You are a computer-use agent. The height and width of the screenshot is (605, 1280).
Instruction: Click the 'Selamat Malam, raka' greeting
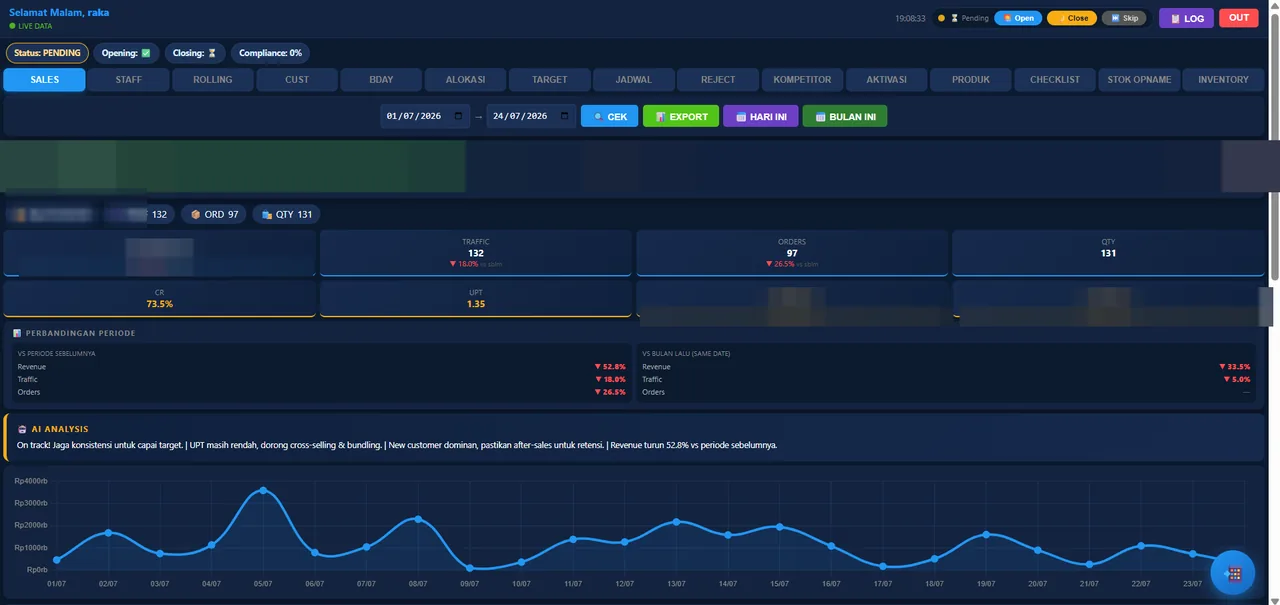click(59, 13)
